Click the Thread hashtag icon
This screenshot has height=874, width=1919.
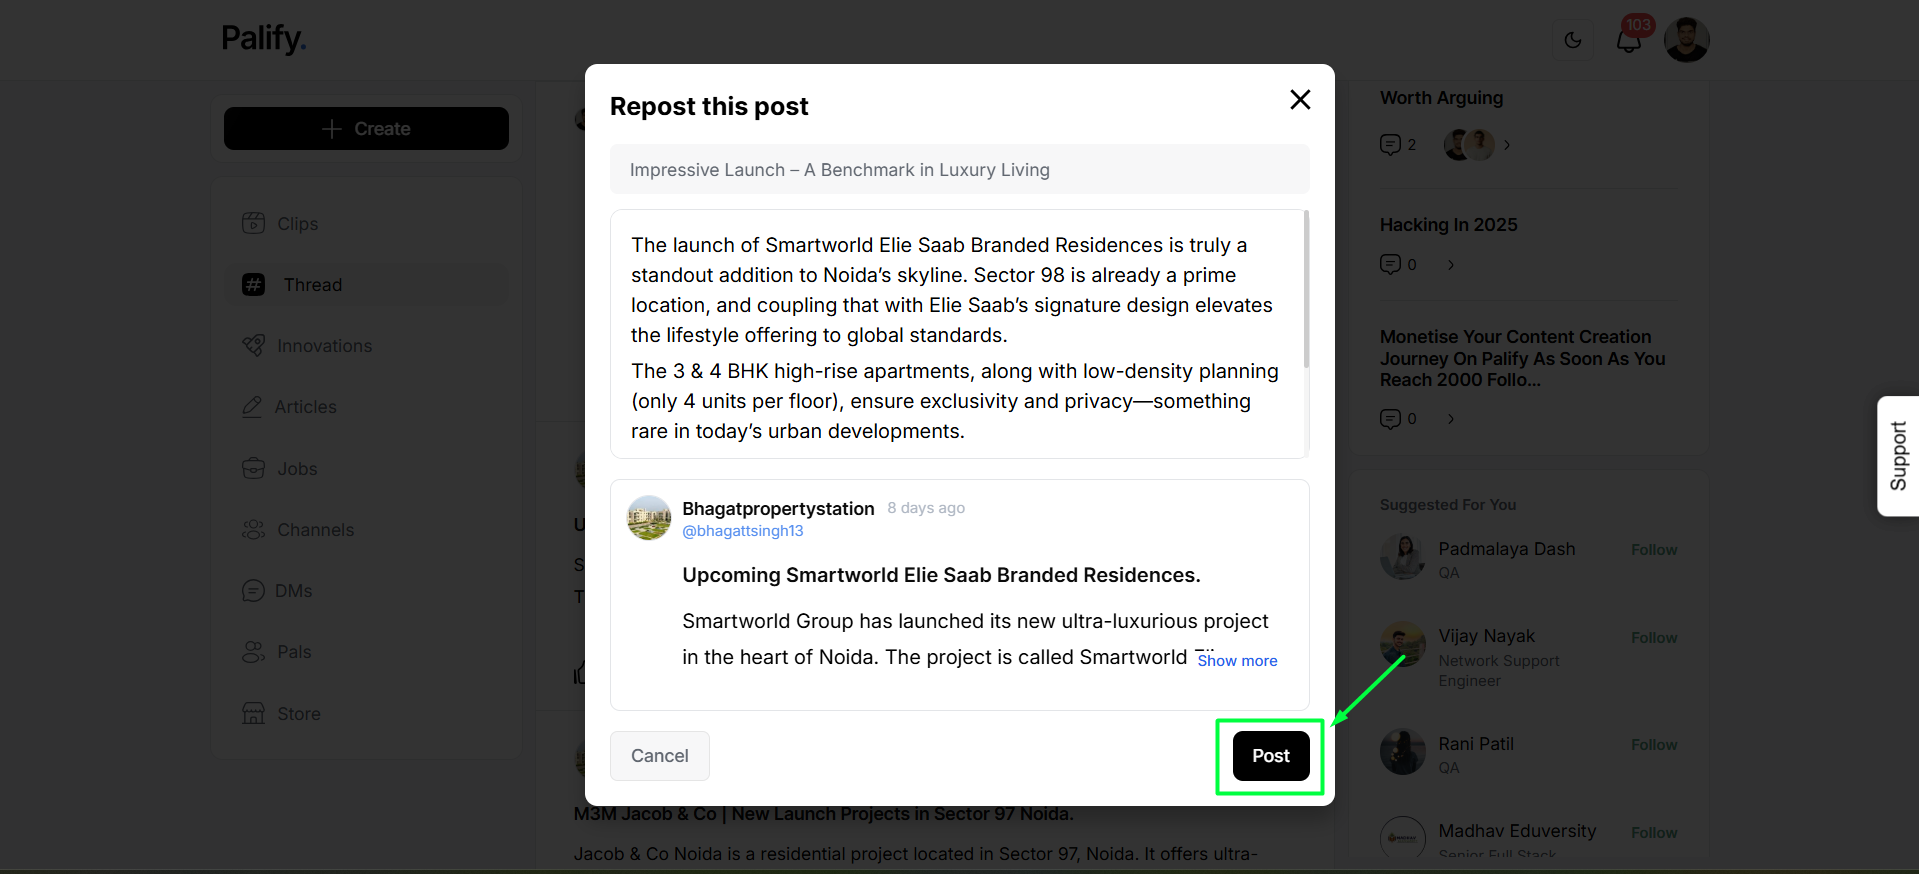(x=254, y=285)
